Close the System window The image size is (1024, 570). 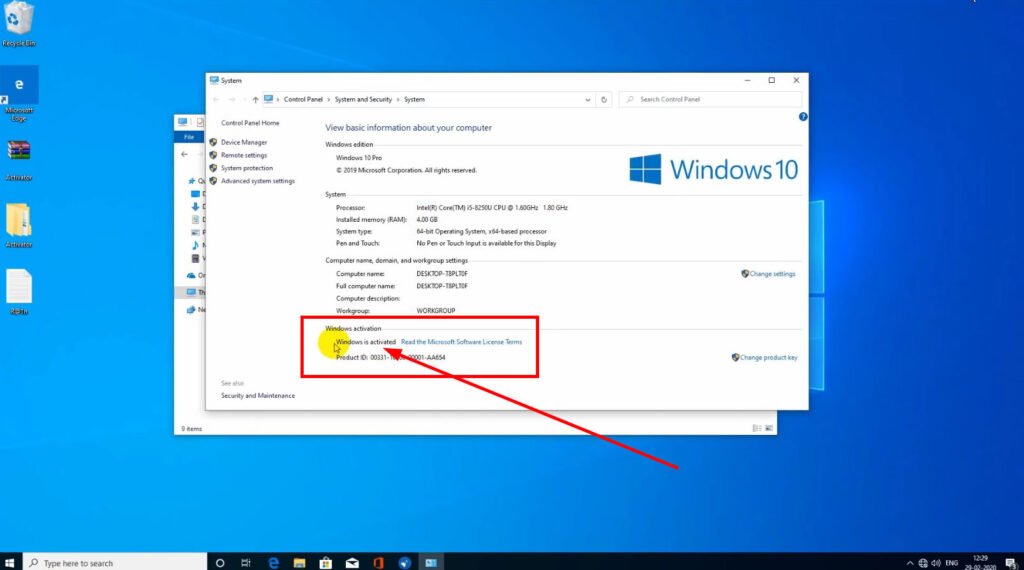tap(796, 80)
